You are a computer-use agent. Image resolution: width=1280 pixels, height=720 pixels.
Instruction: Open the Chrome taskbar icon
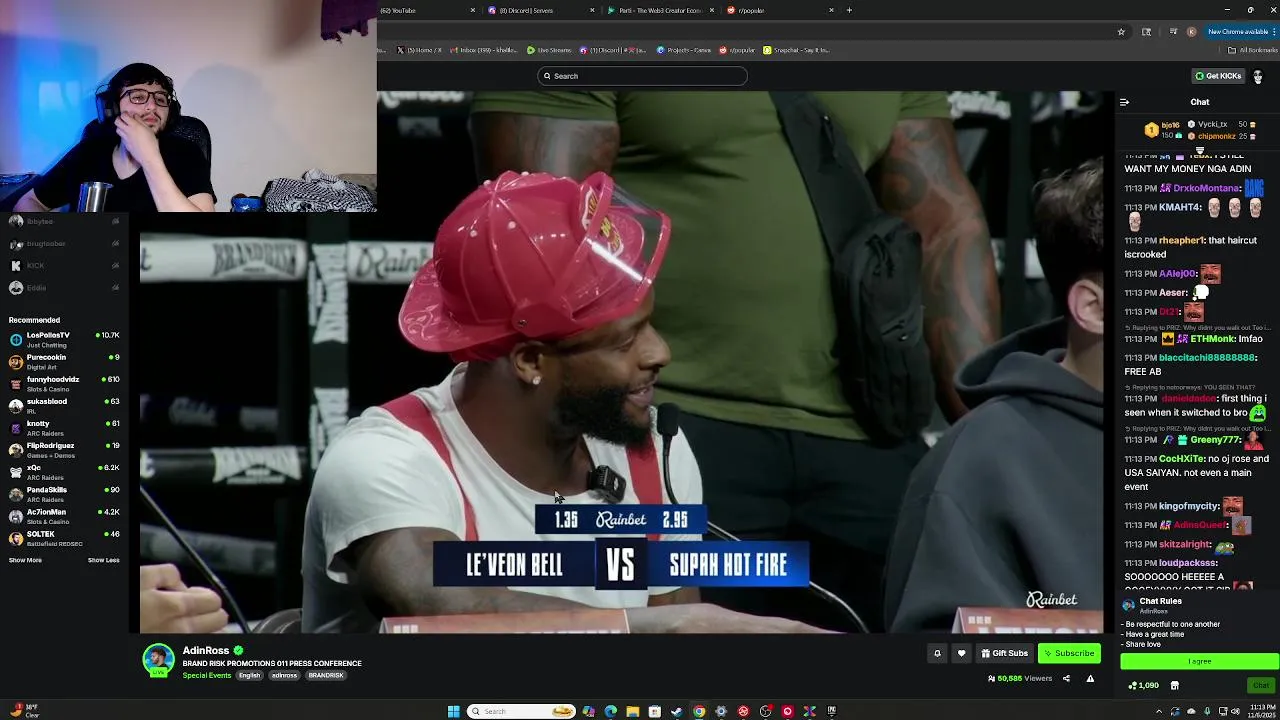699,711
